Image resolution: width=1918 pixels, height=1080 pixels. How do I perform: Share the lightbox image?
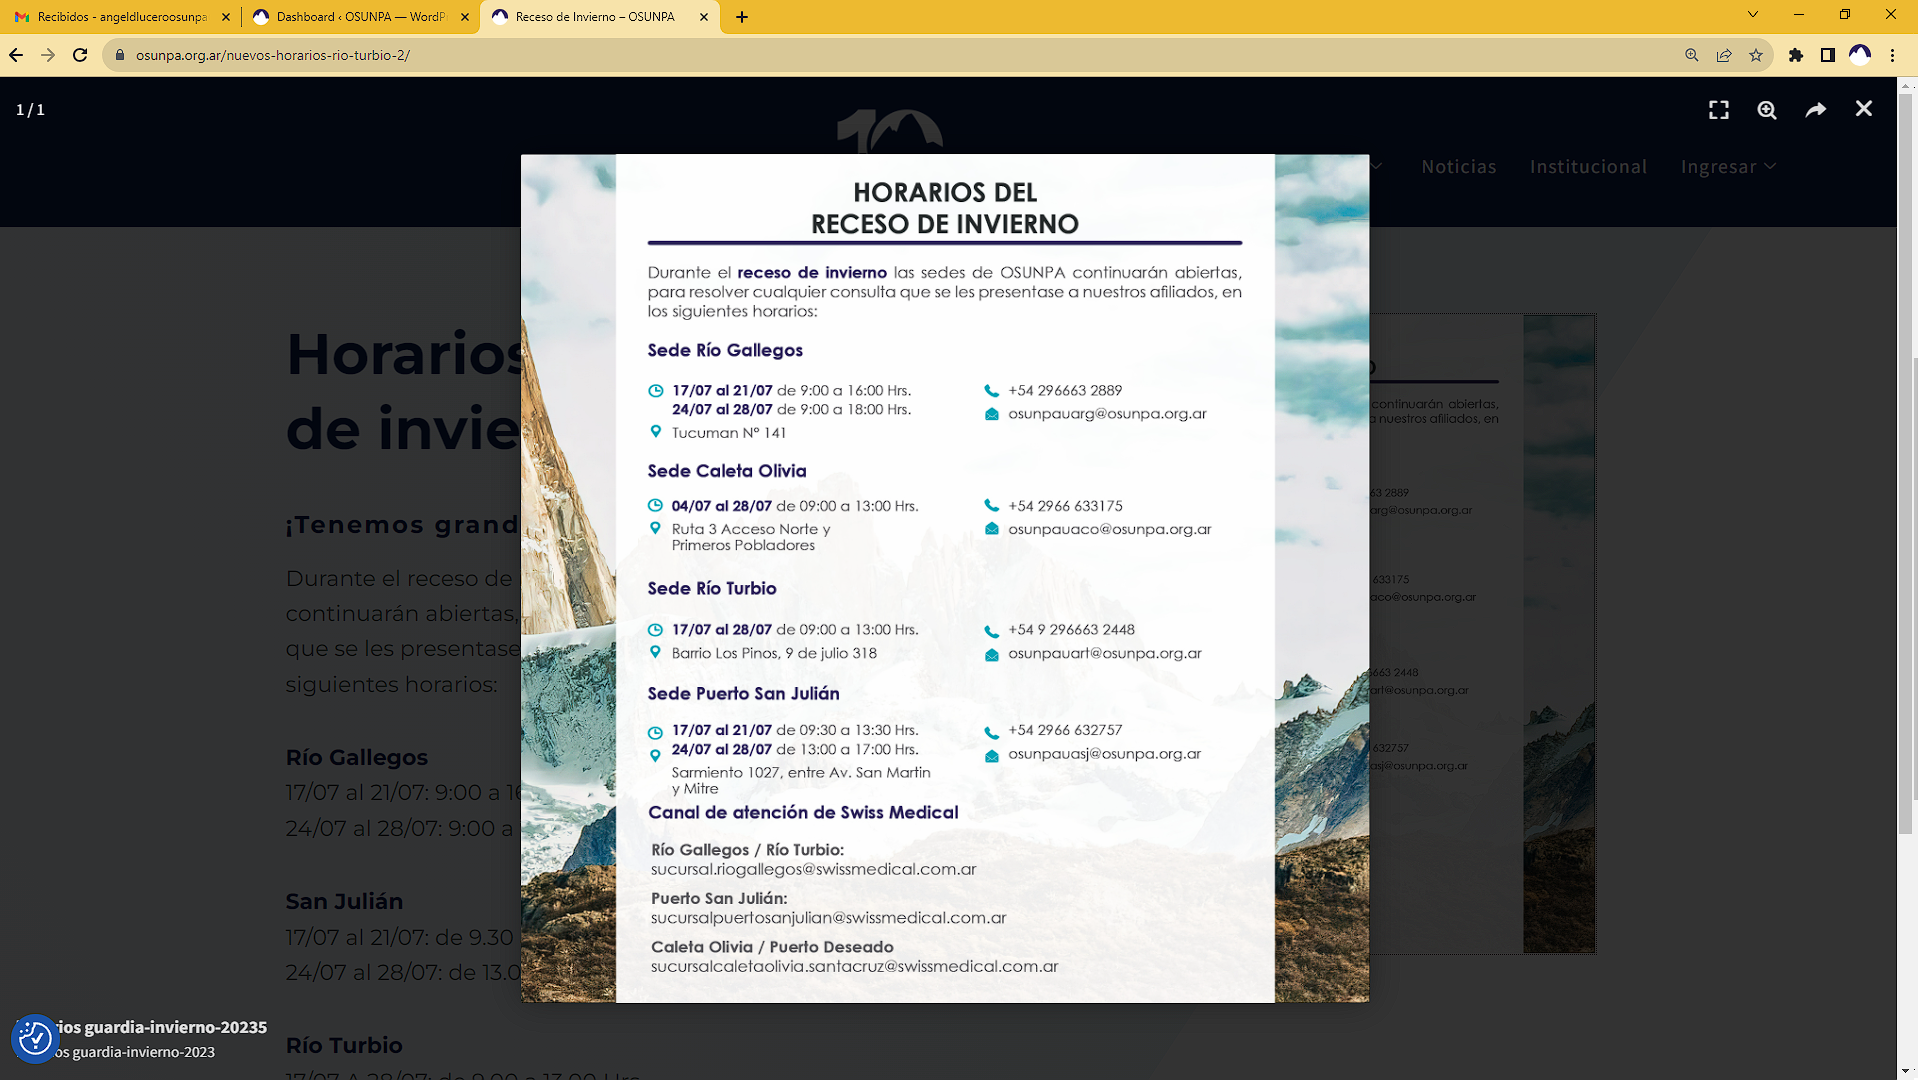click(1816, 110)
